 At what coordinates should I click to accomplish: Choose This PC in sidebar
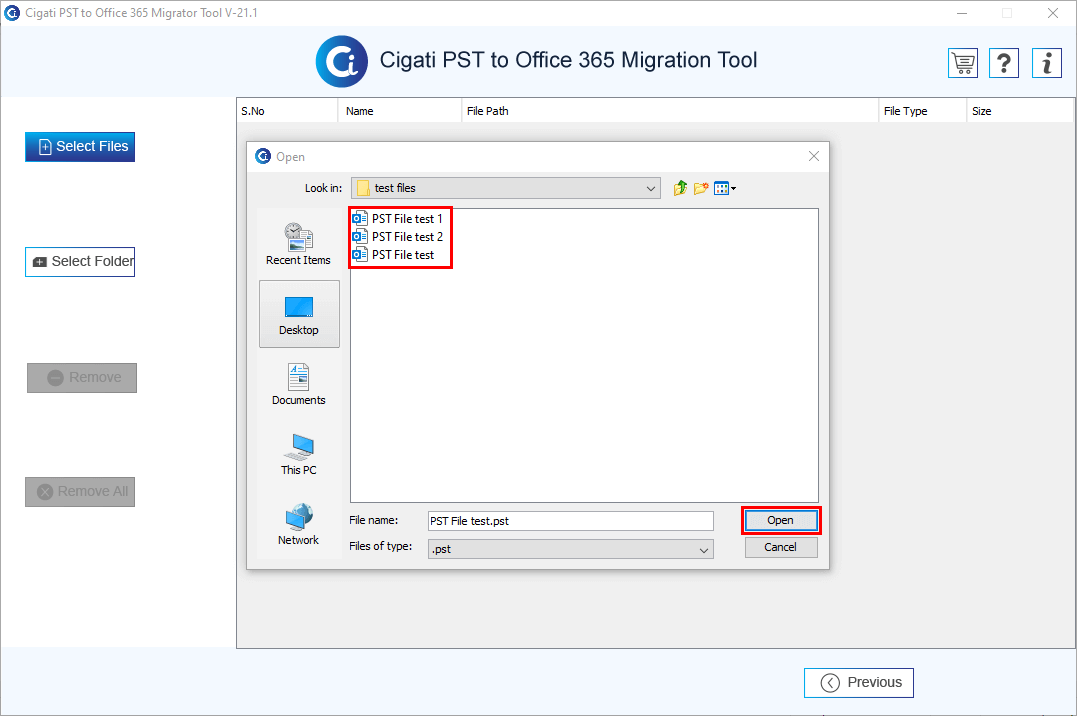[x=299, y=454]
